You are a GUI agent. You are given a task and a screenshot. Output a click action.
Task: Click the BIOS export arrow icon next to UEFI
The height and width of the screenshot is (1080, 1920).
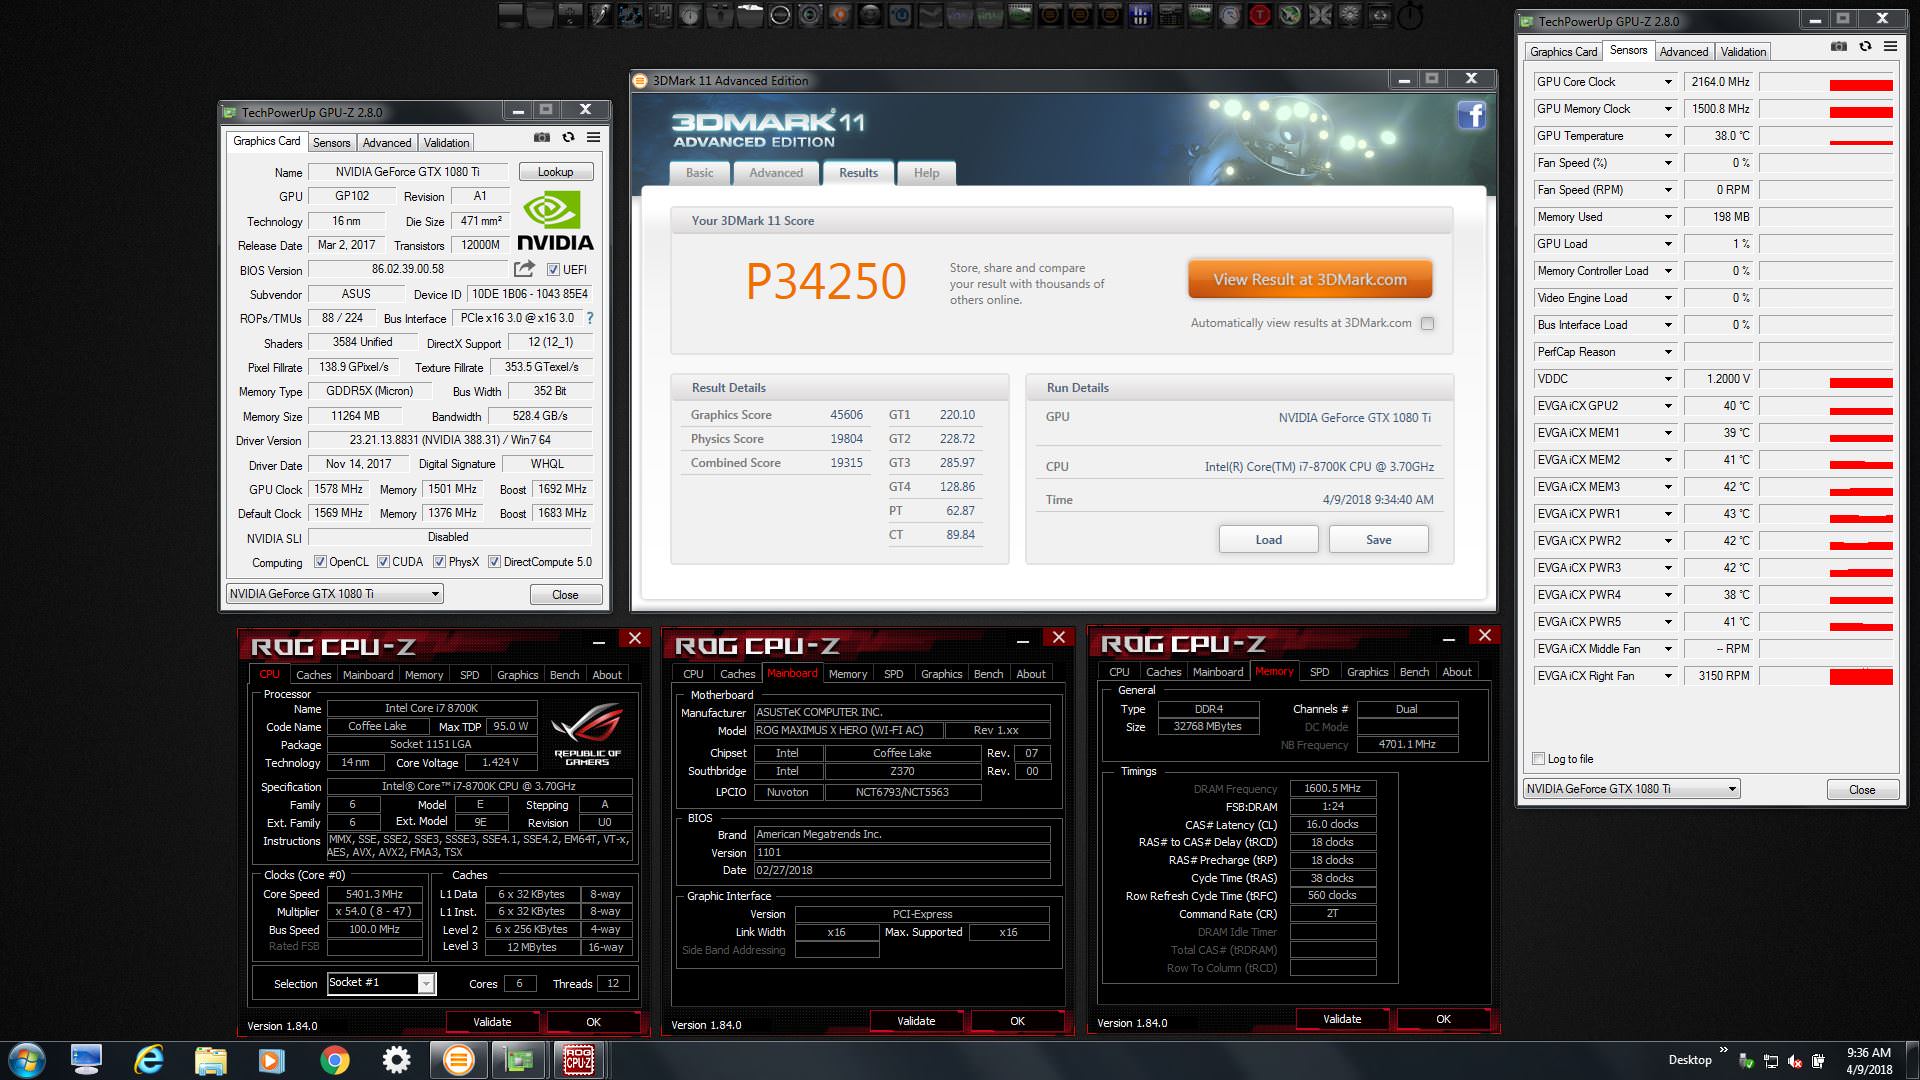pos(524,269)
